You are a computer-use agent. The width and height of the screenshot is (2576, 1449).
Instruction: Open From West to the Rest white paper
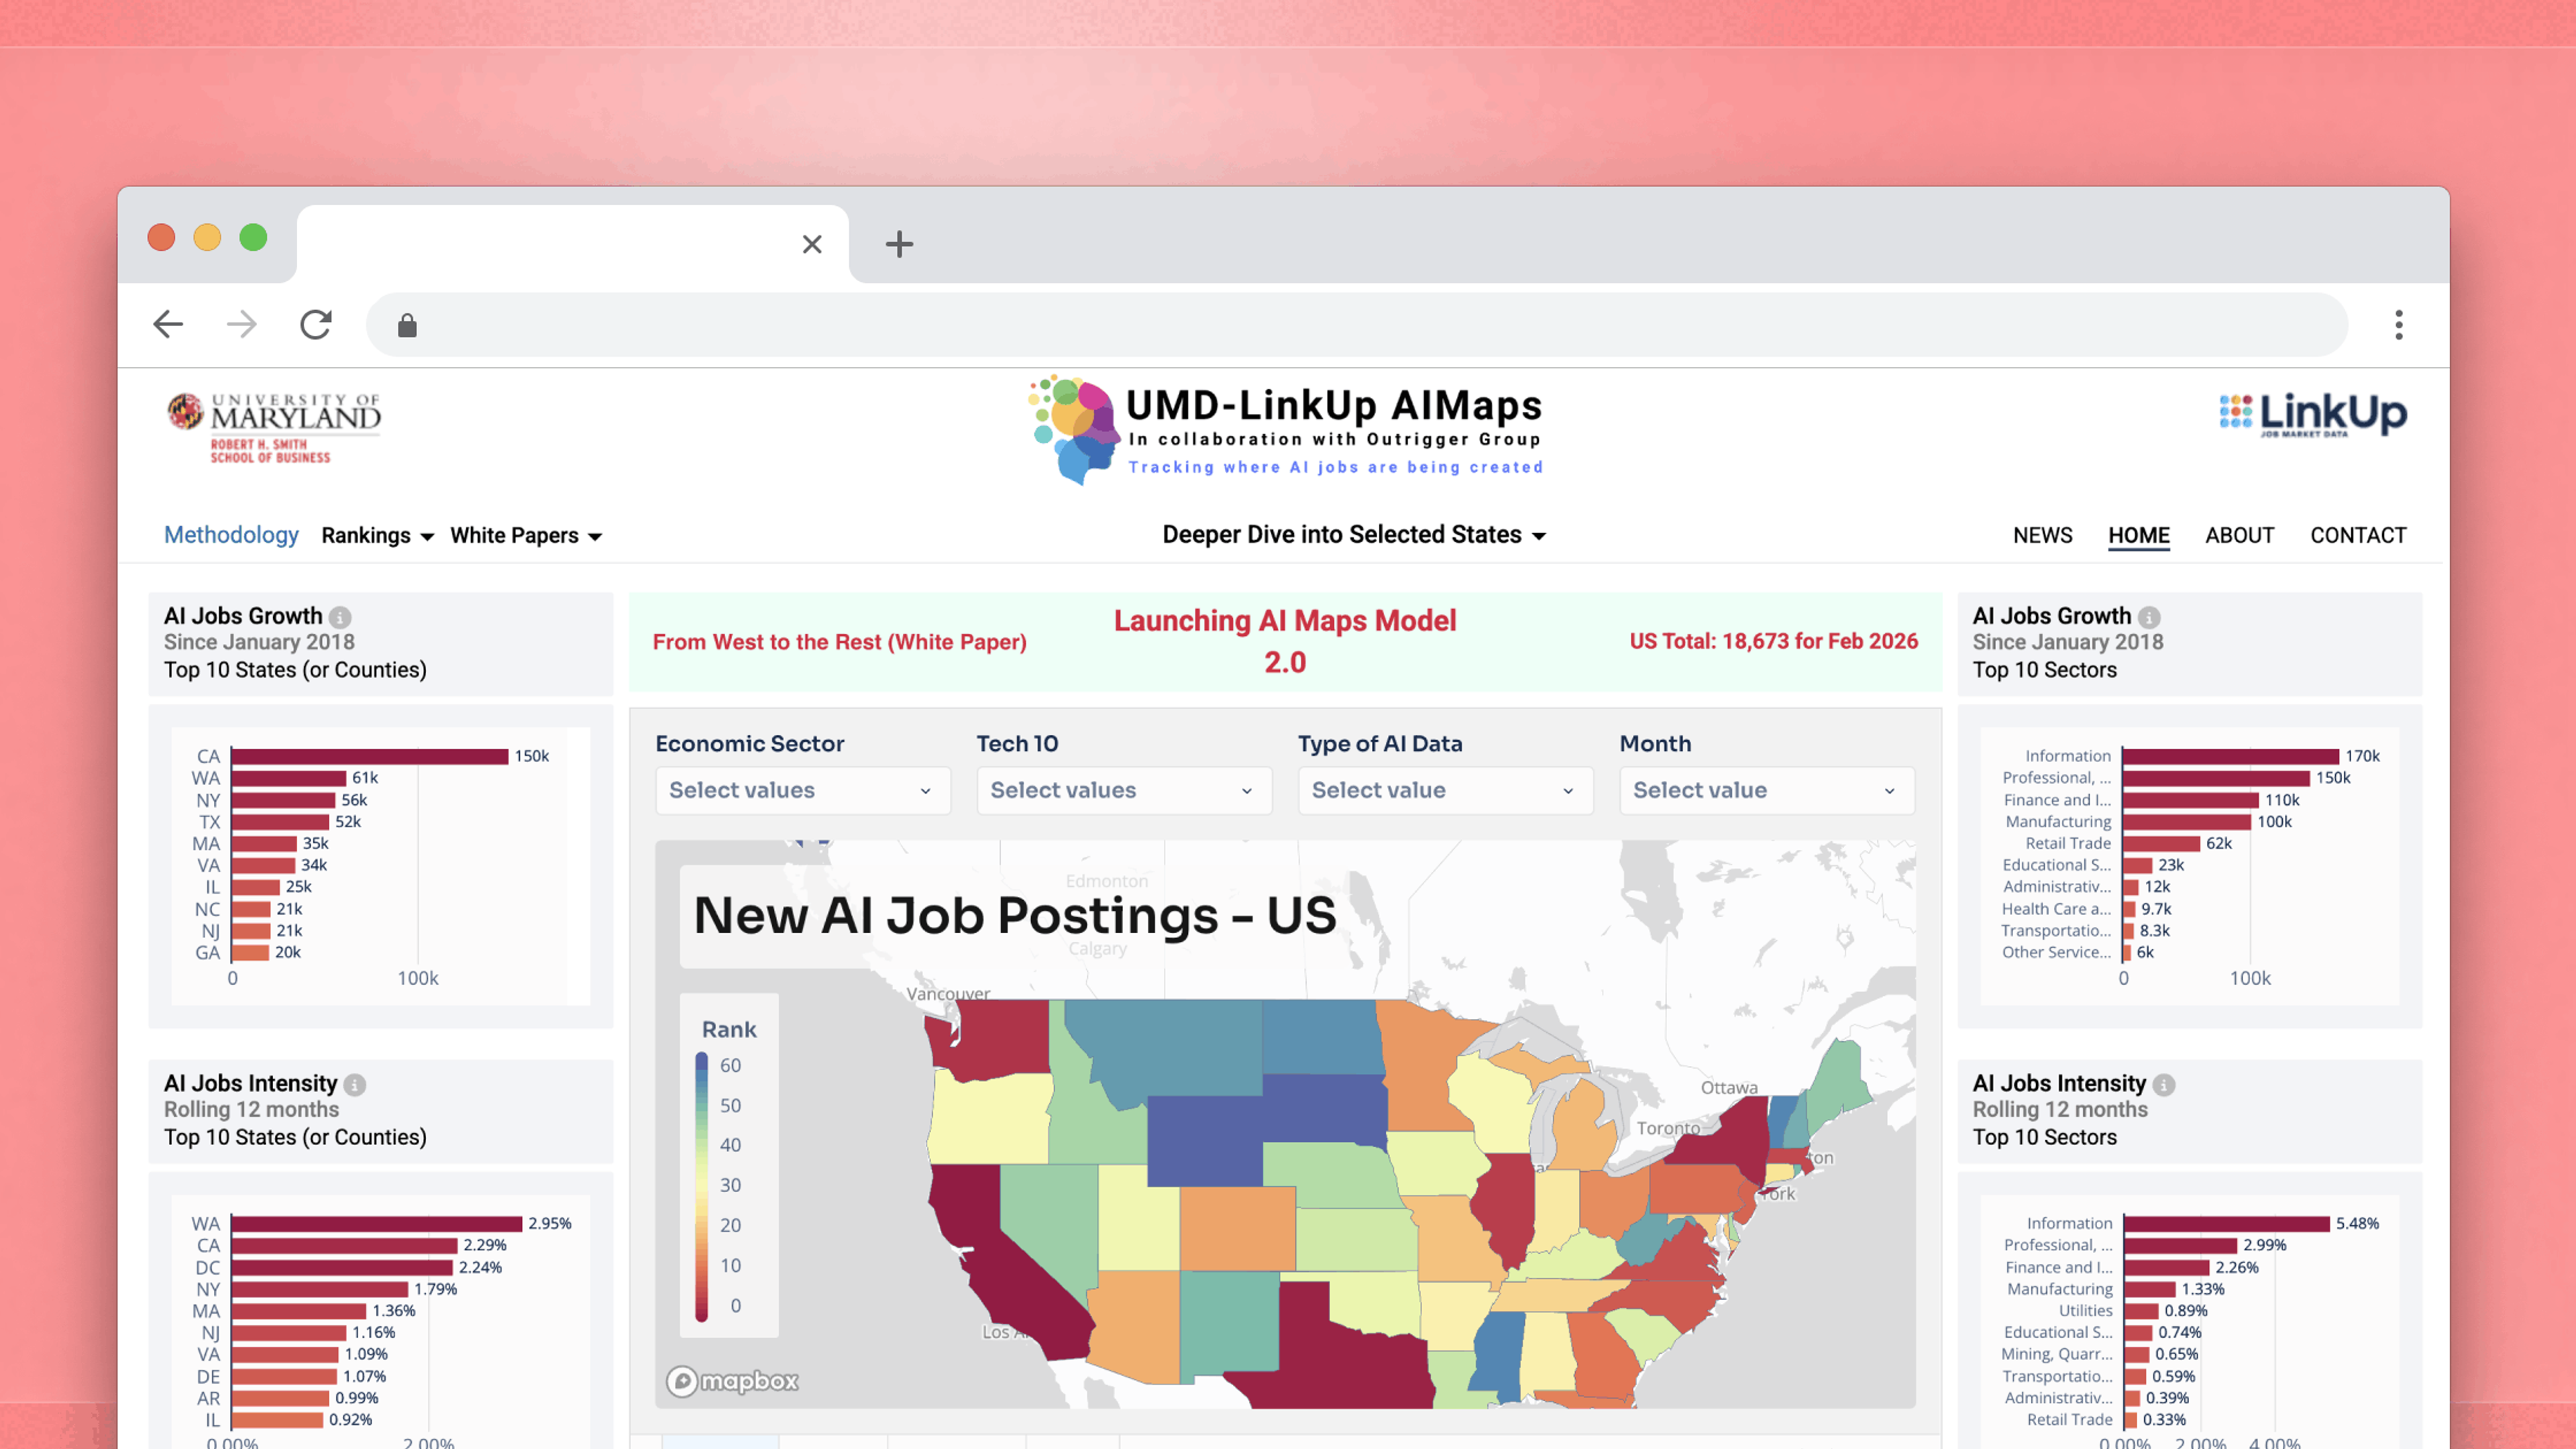[840, 642]
